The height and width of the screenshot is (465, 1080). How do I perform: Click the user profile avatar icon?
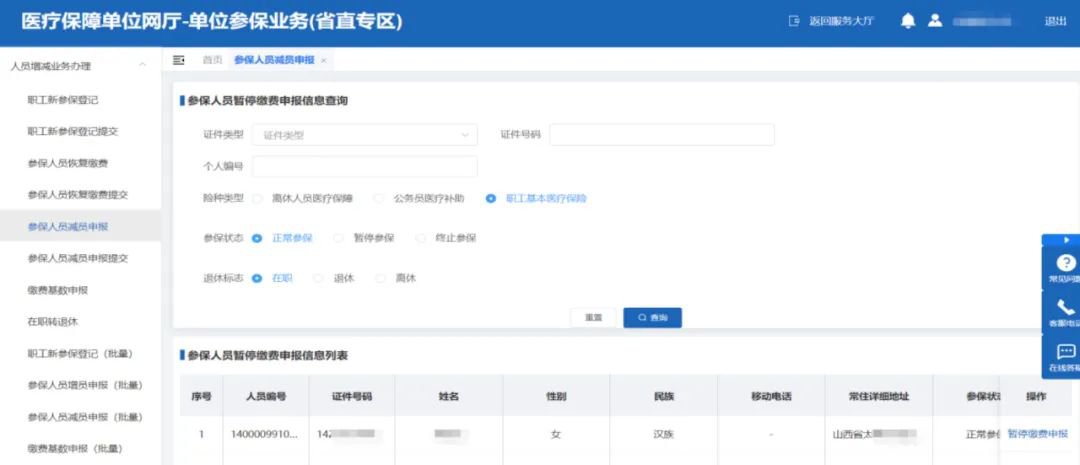click(935, 21)
